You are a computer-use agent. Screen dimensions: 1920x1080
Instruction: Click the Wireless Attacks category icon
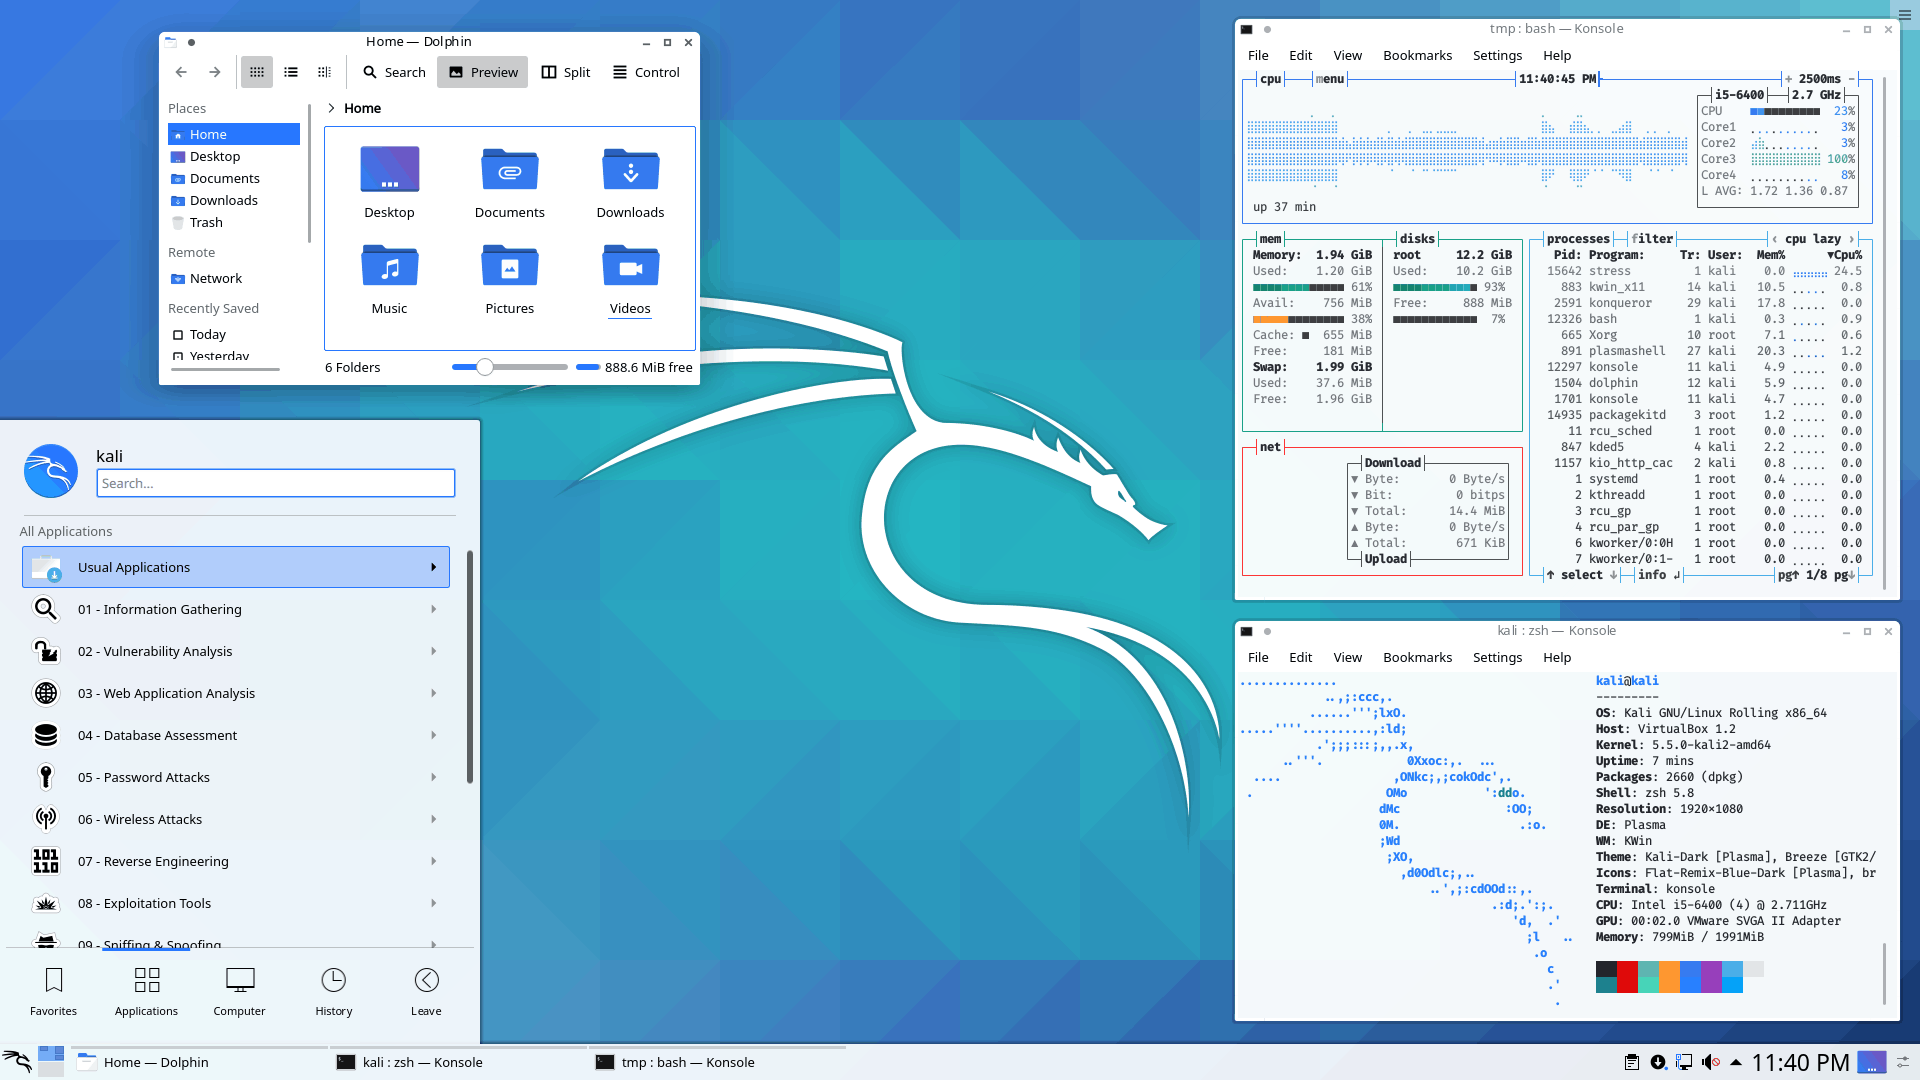(x=45, y=819)
